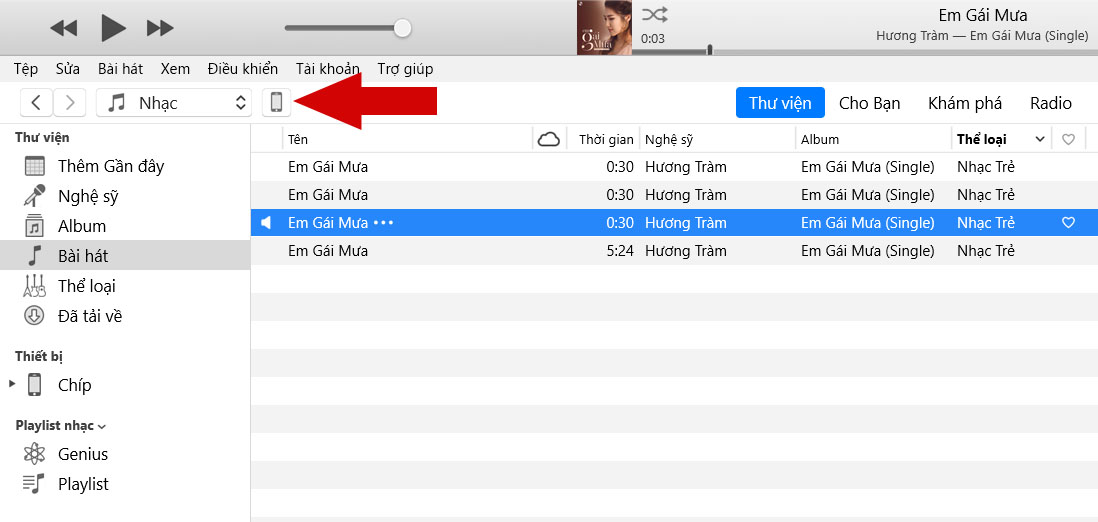This screenshot has width=1098, height=522.
Task: Click the Thư viện button
Action: (x=780, y=103)
